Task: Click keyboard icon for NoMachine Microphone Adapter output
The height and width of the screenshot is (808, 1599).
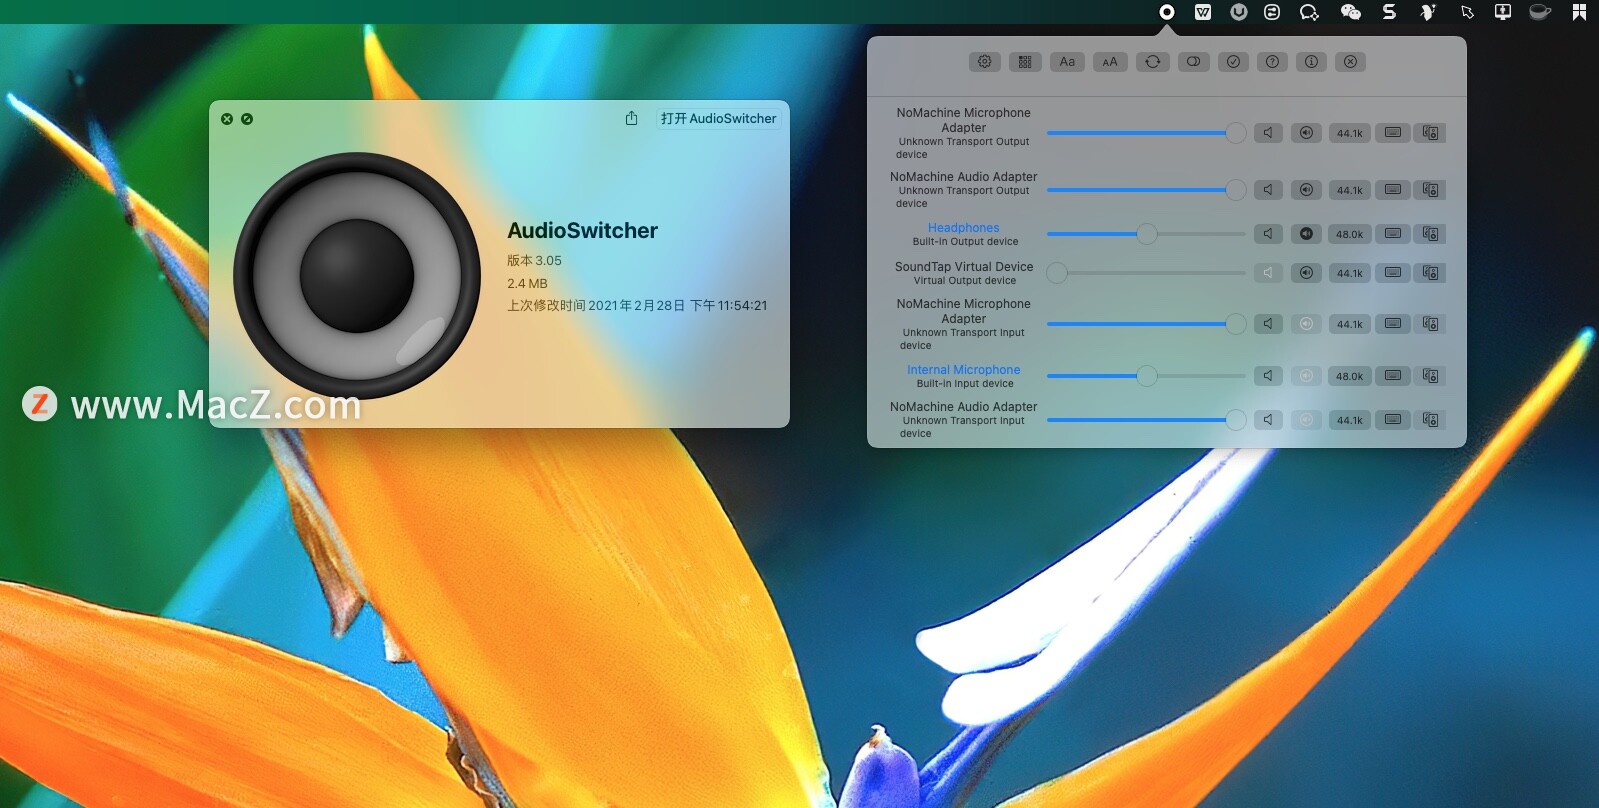Action: coord(1393,133)
